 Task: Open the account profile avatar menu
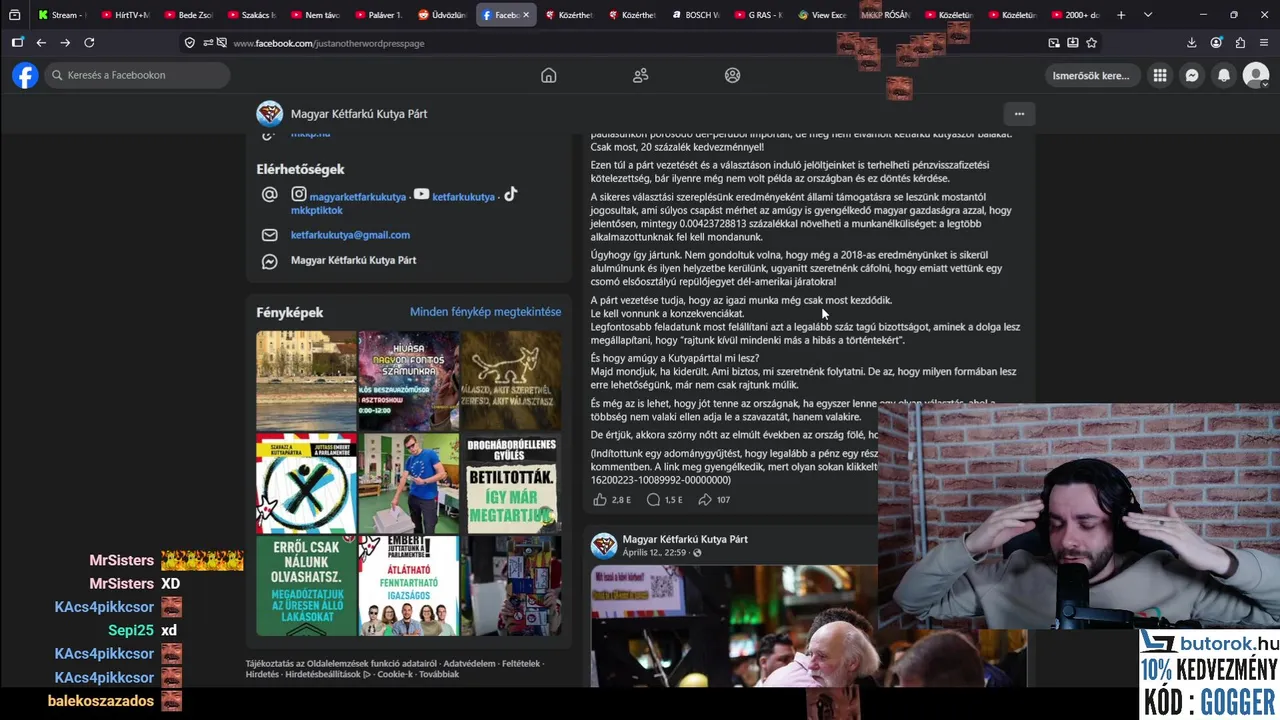tap(1256, 75)
